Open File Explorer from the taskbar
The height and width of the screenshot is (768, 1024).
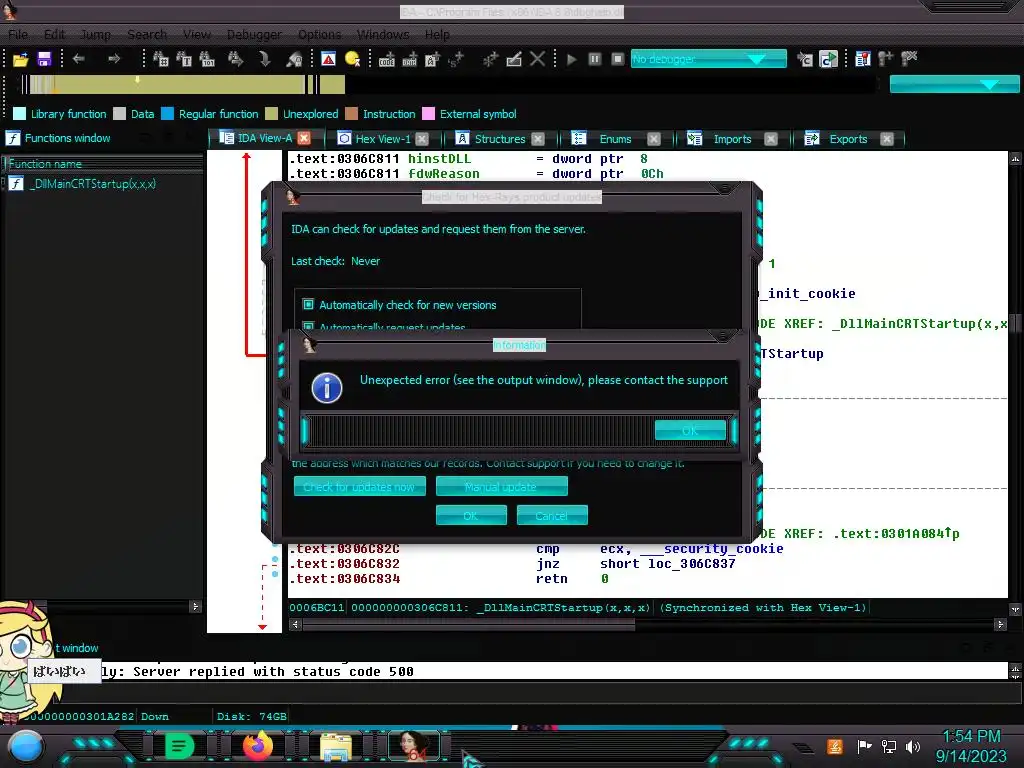[336, 747]
